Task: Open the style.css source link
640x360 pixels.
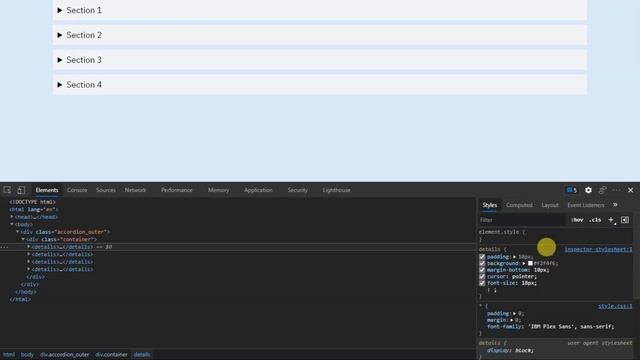Action: click(615, 306)
